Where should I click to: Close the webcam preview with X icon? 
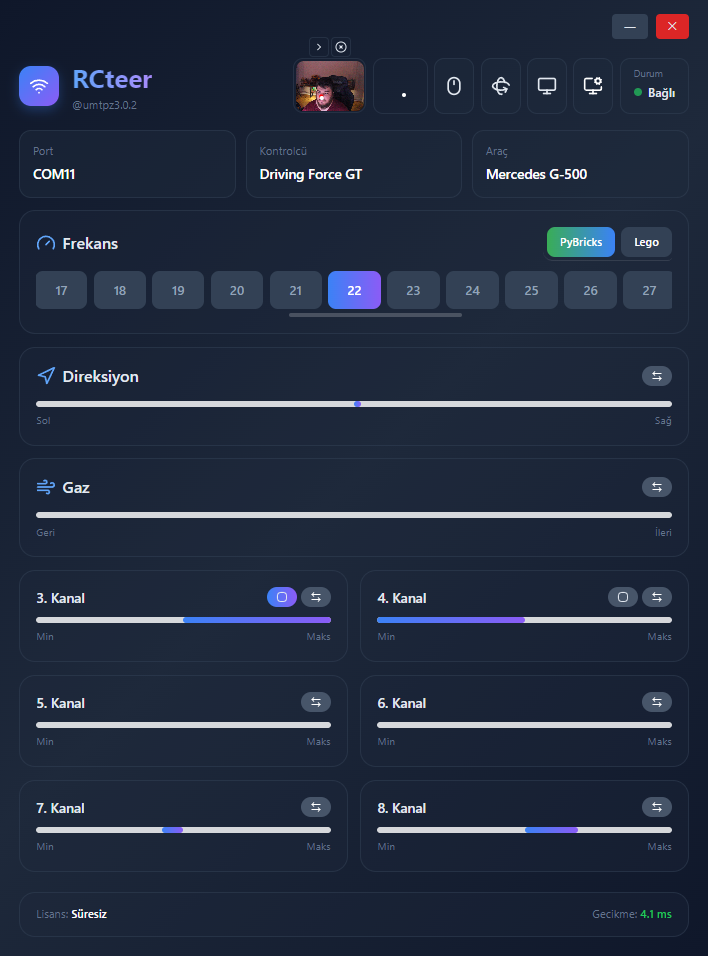[341, 47]
